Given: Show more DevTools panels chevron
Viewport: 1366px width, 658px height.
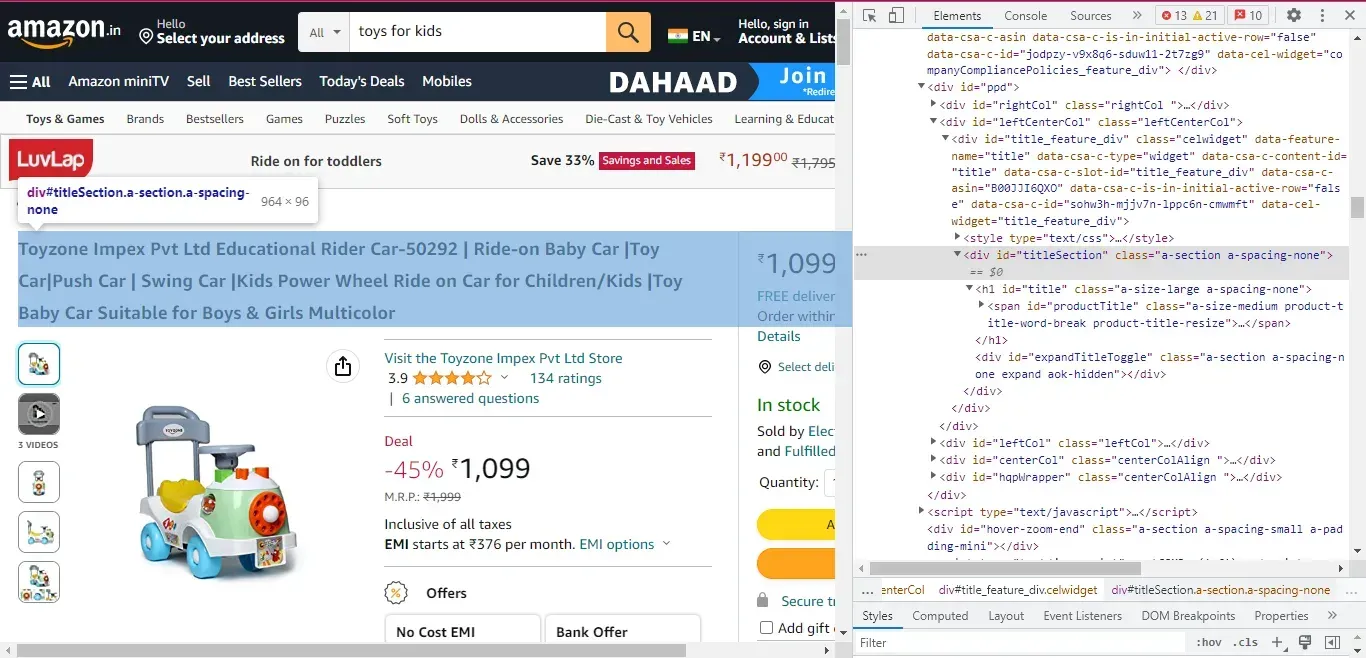Looking at the screenshot, I should 1137,15.
